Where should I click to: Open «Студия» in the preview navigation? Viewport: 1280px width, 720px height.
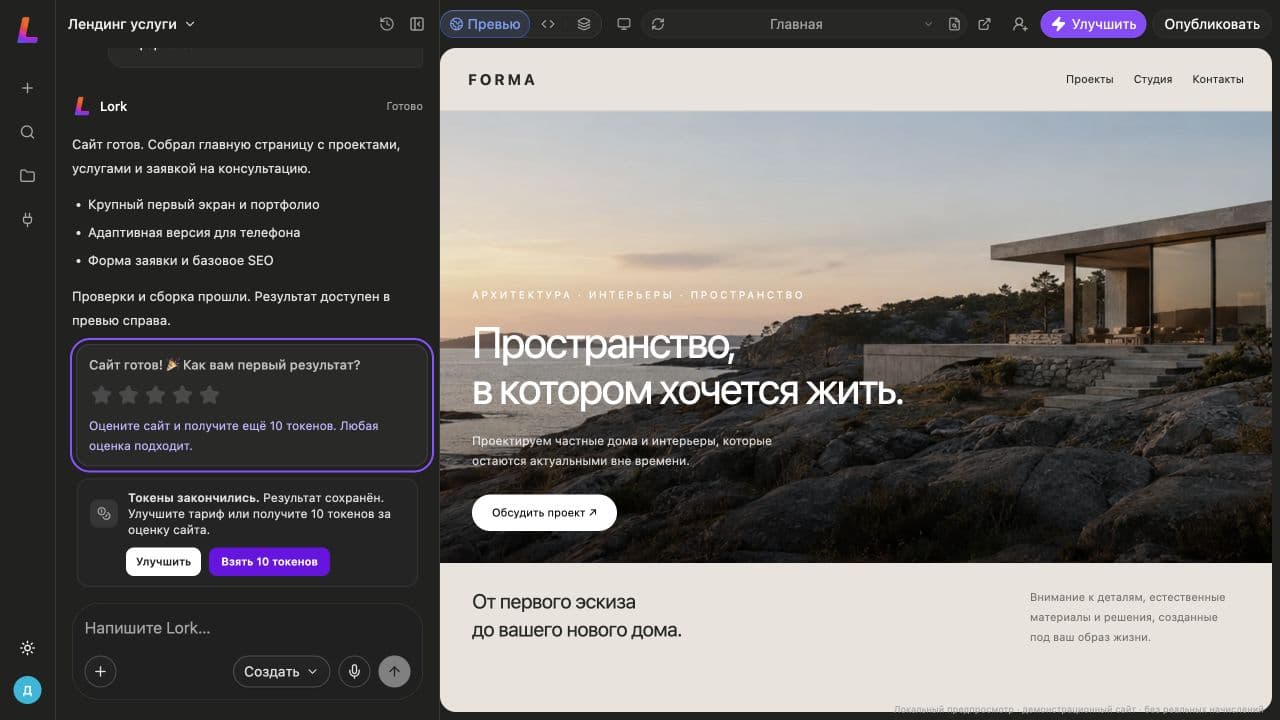pos(1153,79)
